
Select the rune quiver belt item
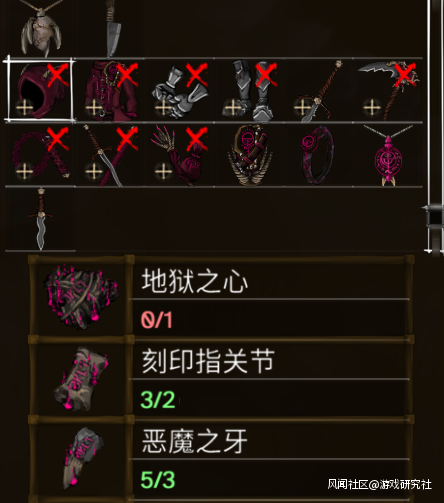249,155
